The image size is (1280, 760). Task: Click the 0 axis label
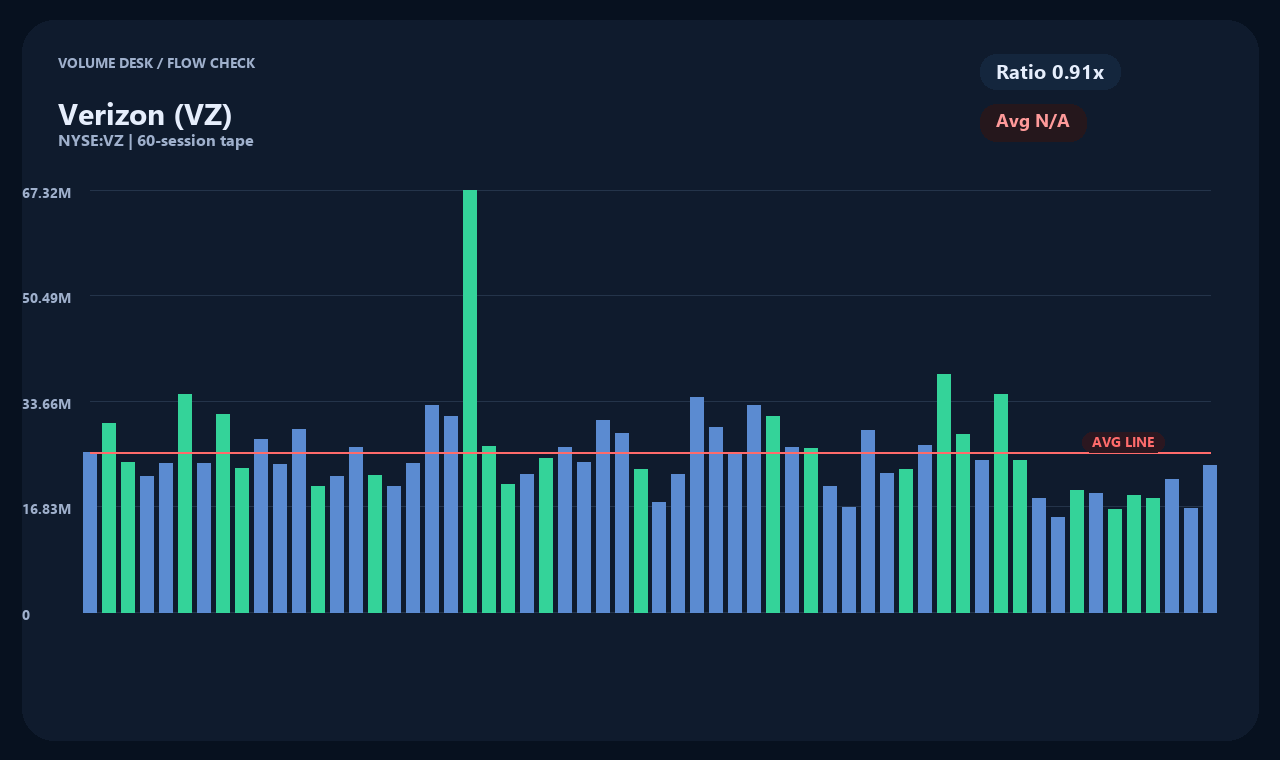pos(26,615)
